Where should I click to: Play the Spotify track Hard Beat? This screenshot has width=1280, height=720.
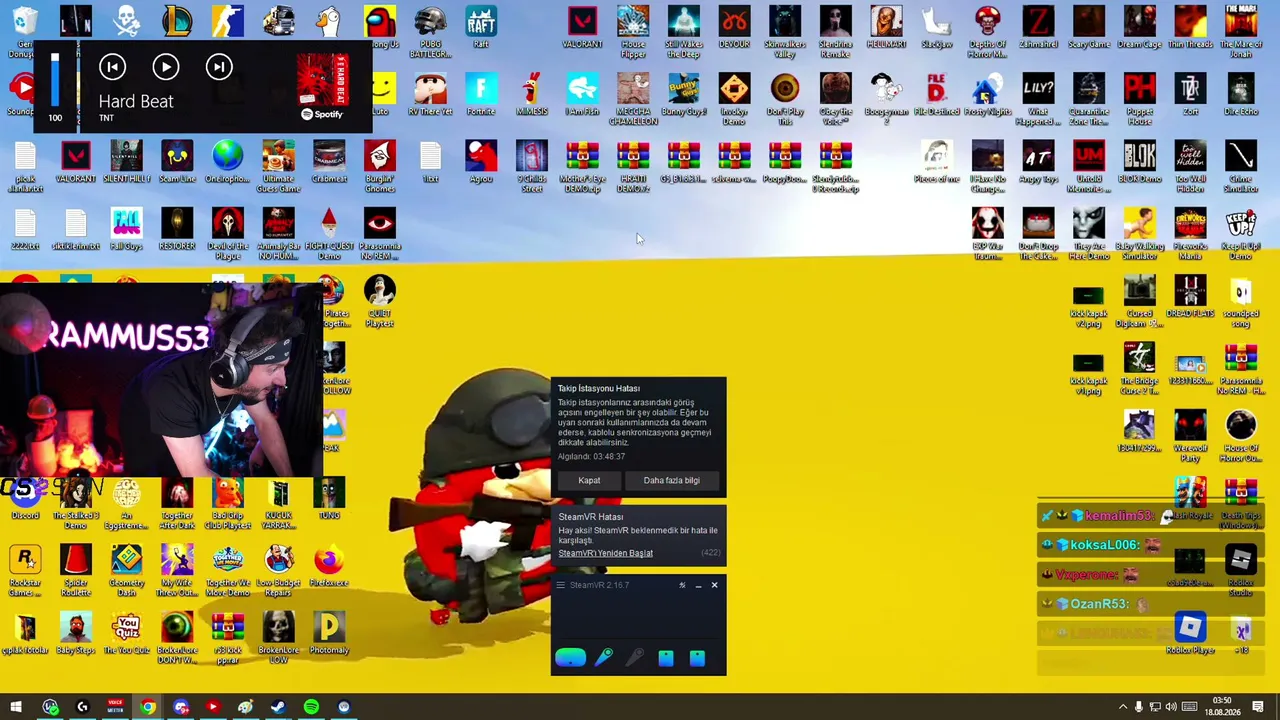(165, 67)
